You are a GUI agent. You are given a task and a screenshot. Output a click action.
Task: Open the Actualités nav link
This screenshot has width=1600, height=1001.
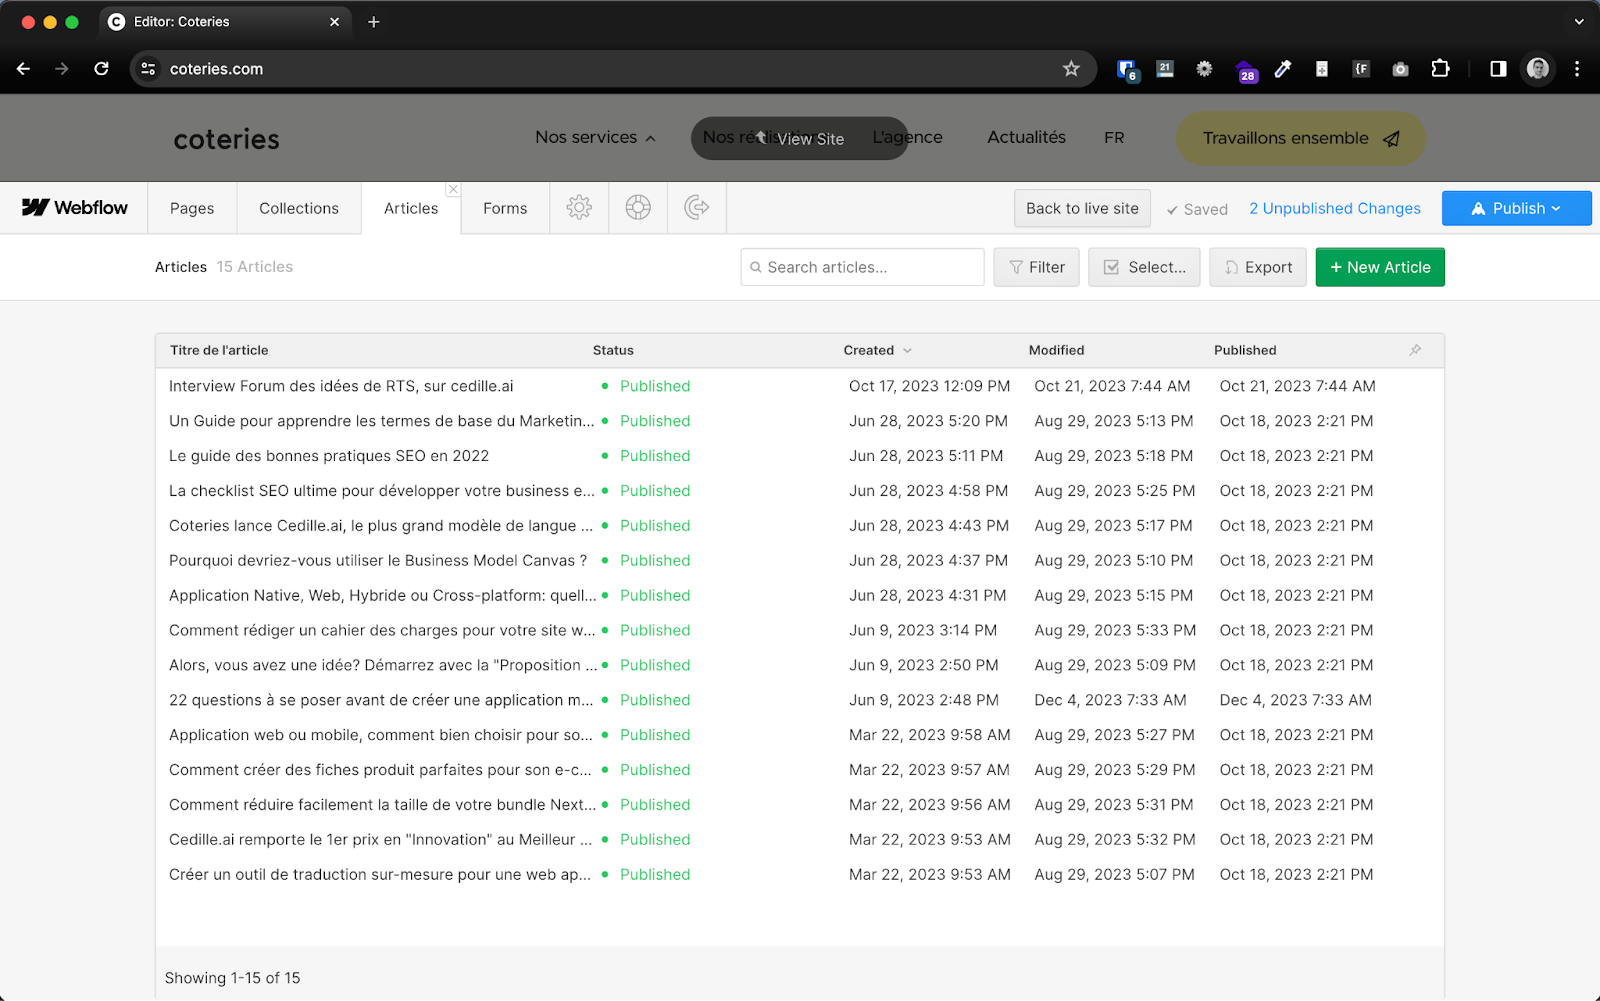point(1026,137)
